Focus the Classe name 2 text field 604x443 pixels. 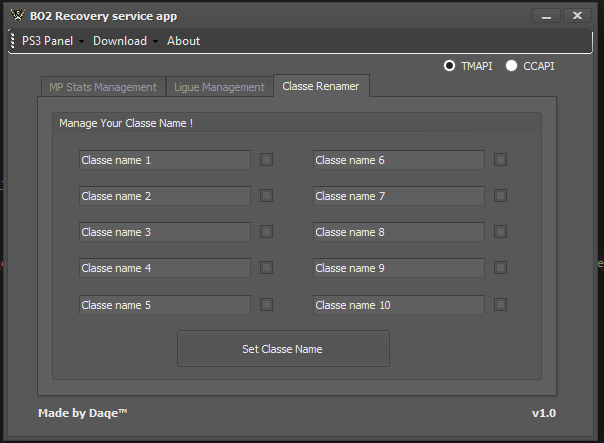point(165,196)
